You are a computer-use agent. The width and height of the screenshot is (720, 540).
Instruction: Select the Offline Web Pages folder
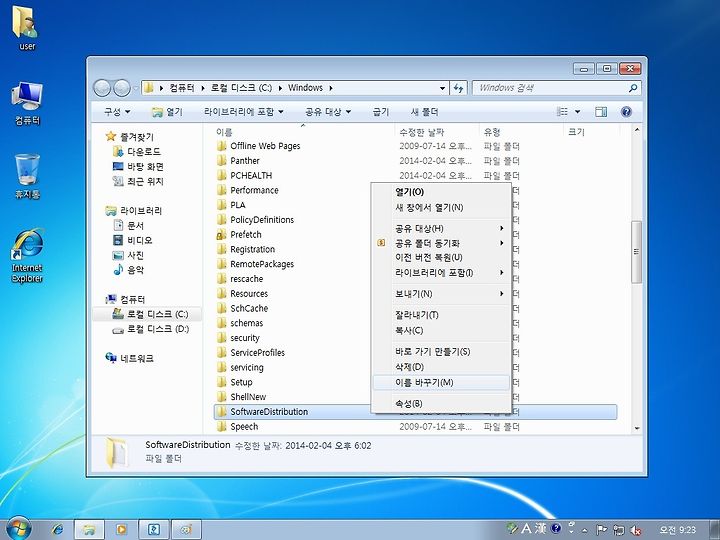point(265,146)
